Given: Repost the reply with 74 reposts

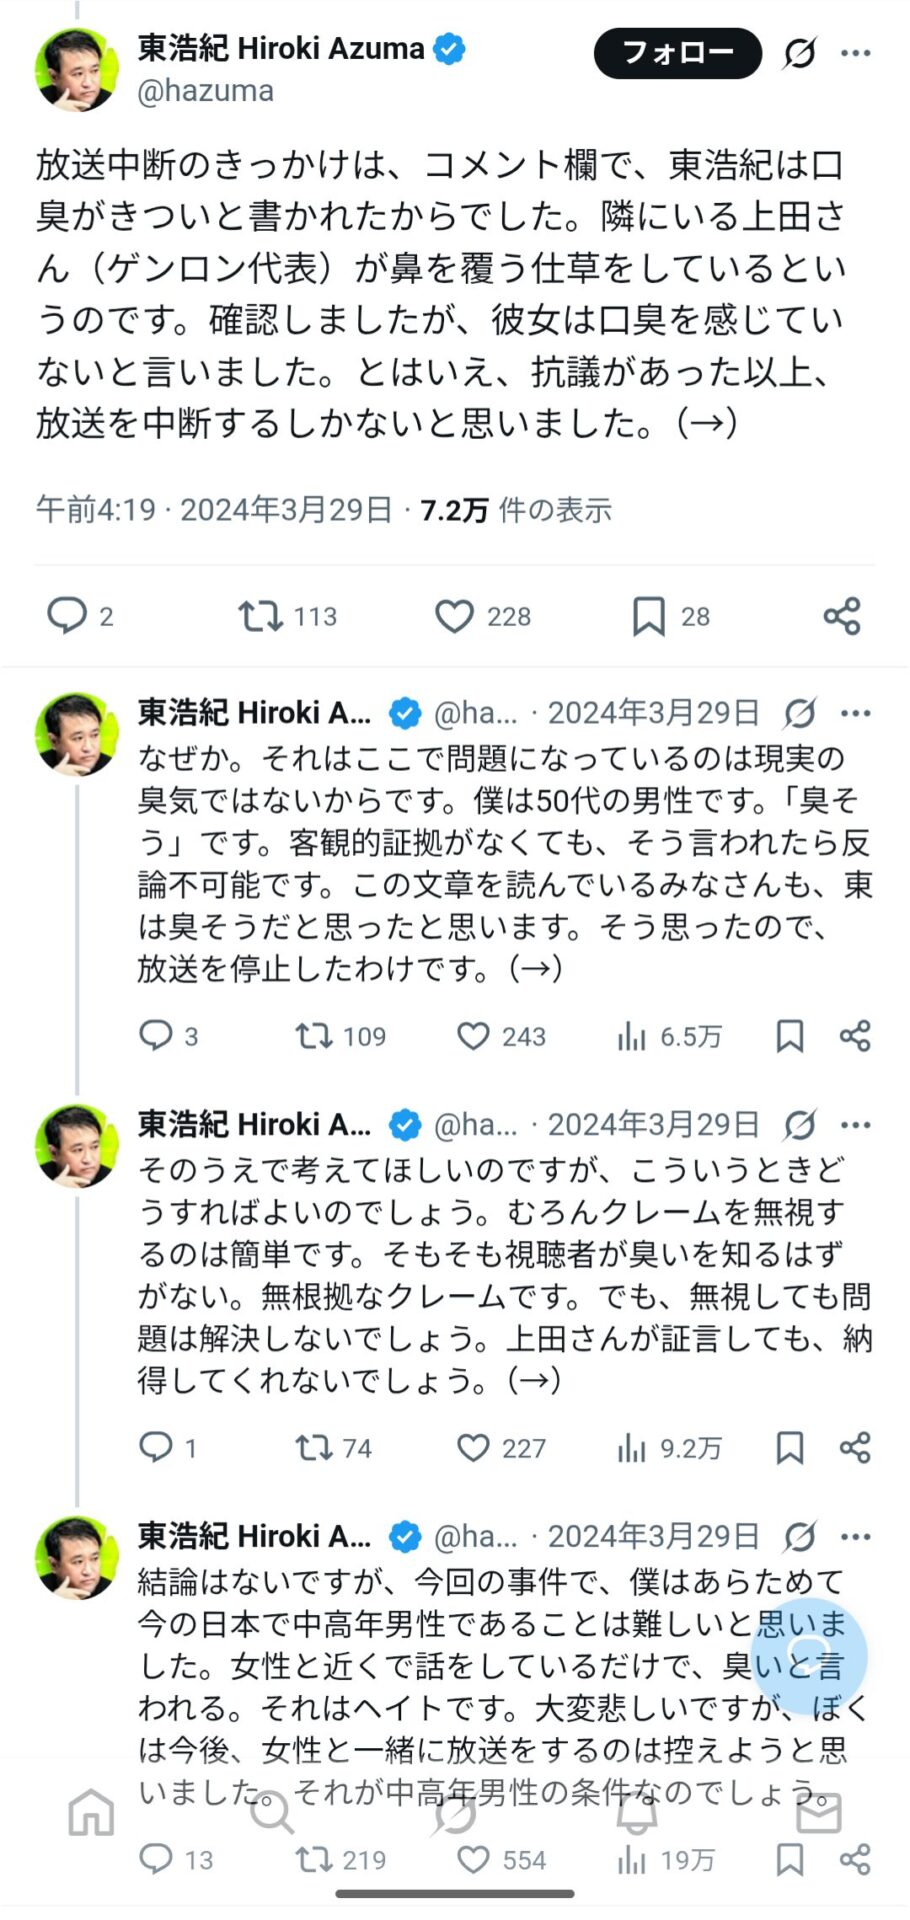Looking at the screenshot, I should 313,1448.
